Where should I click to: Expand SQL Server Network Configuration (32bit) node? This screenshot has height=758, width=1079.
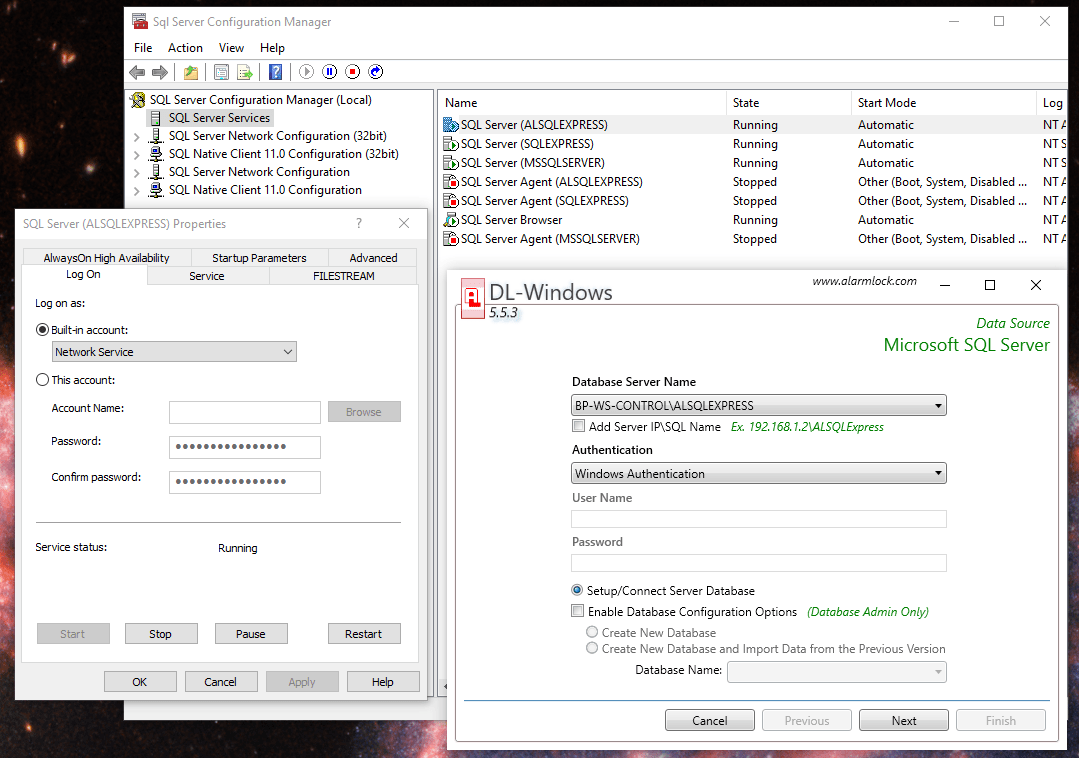(136, 137)
